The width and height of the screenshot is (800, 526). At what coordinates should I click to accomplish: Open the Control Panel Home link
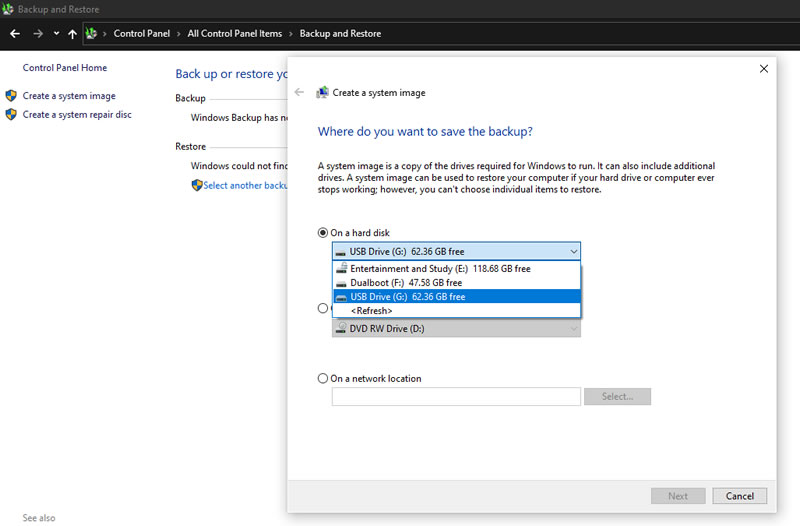(65, 68)
